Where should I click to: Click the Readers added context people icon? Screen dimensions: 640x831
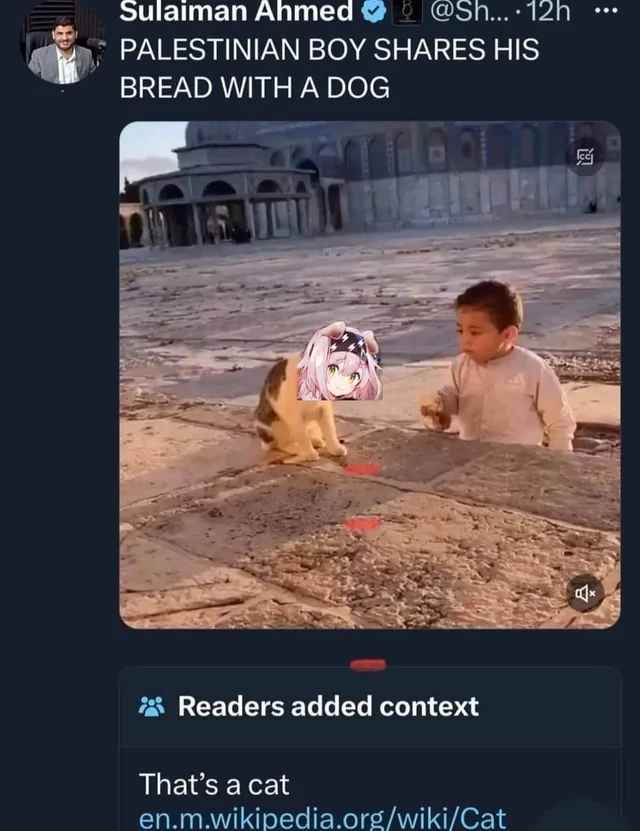152,706
